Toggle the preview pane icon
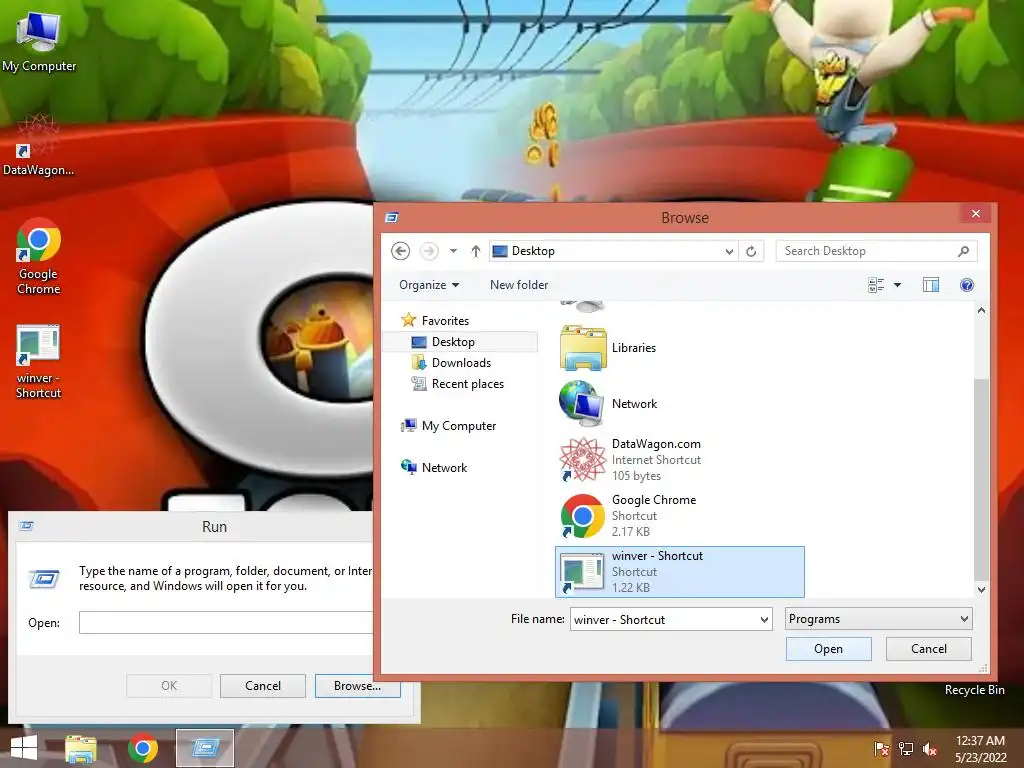1024x768 pixels. [x=931, y=285]
